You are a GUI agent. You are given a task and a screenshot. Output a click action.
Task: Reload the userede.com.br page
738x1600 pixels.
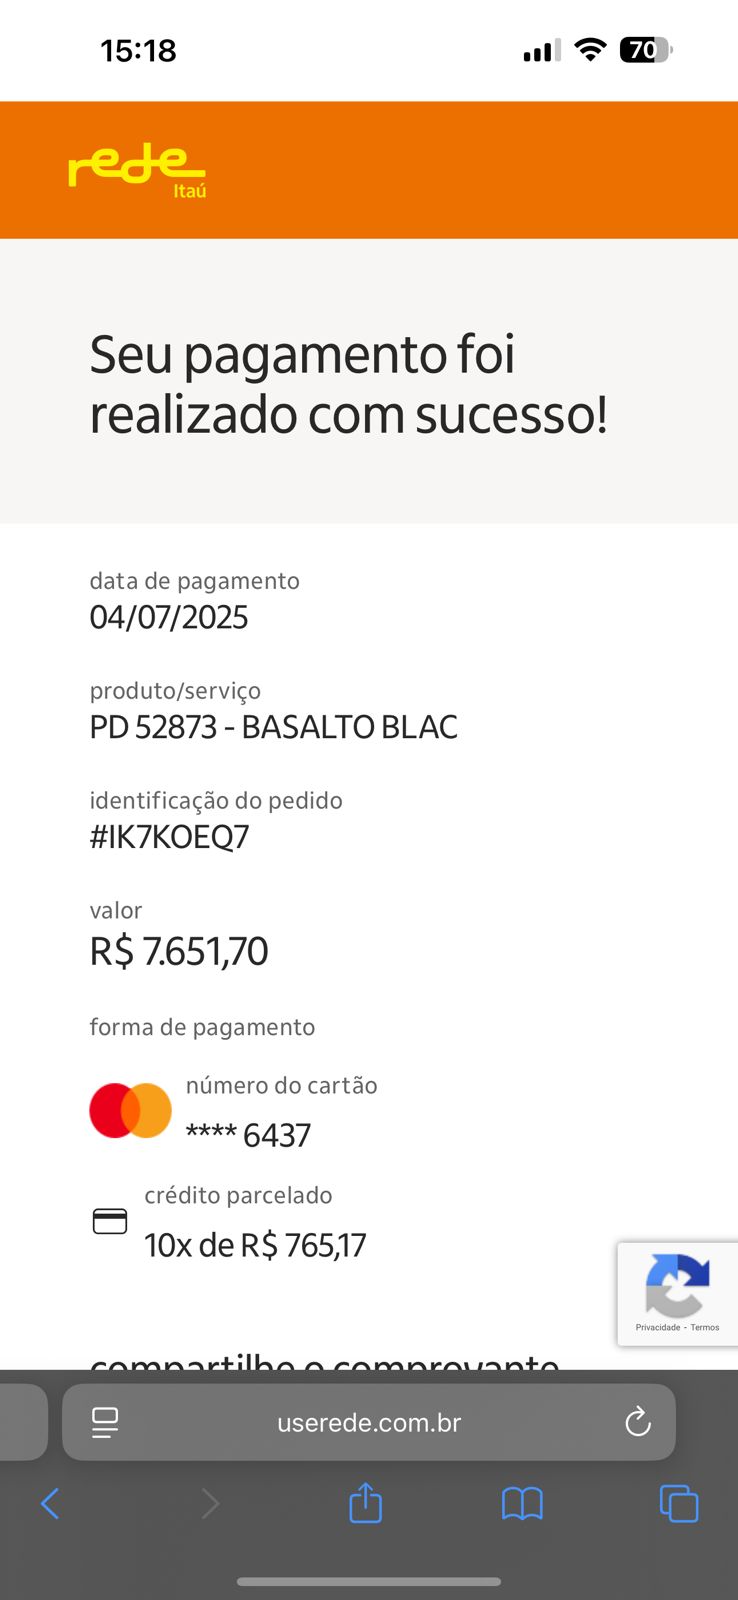638,1422
